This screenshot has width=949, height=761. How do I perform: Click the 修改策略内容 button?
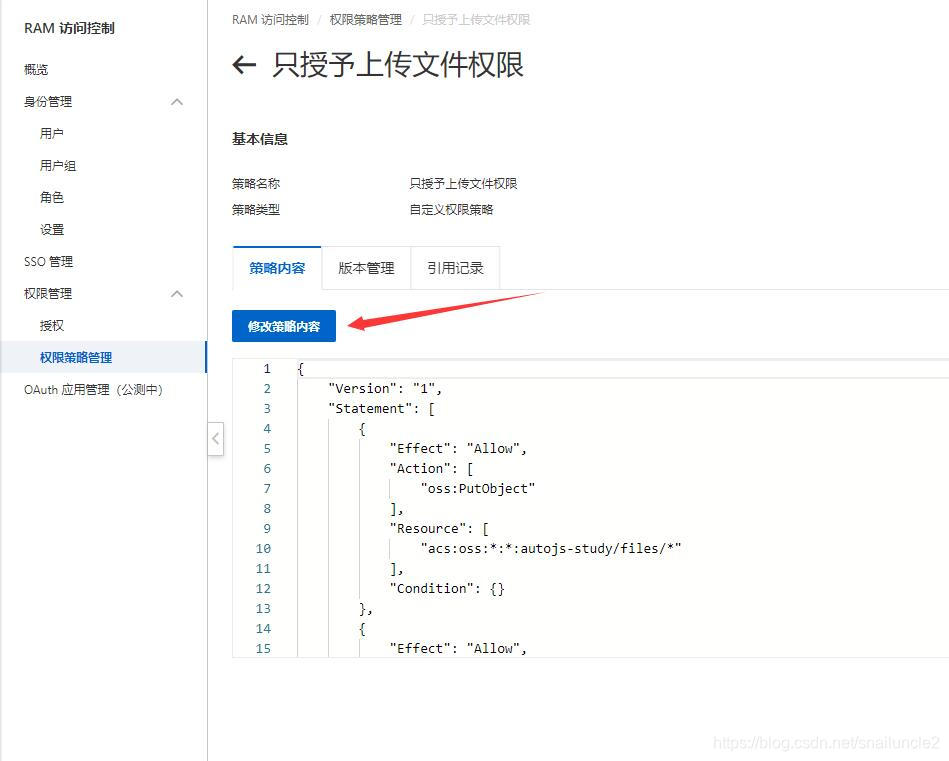click(284, 326)
